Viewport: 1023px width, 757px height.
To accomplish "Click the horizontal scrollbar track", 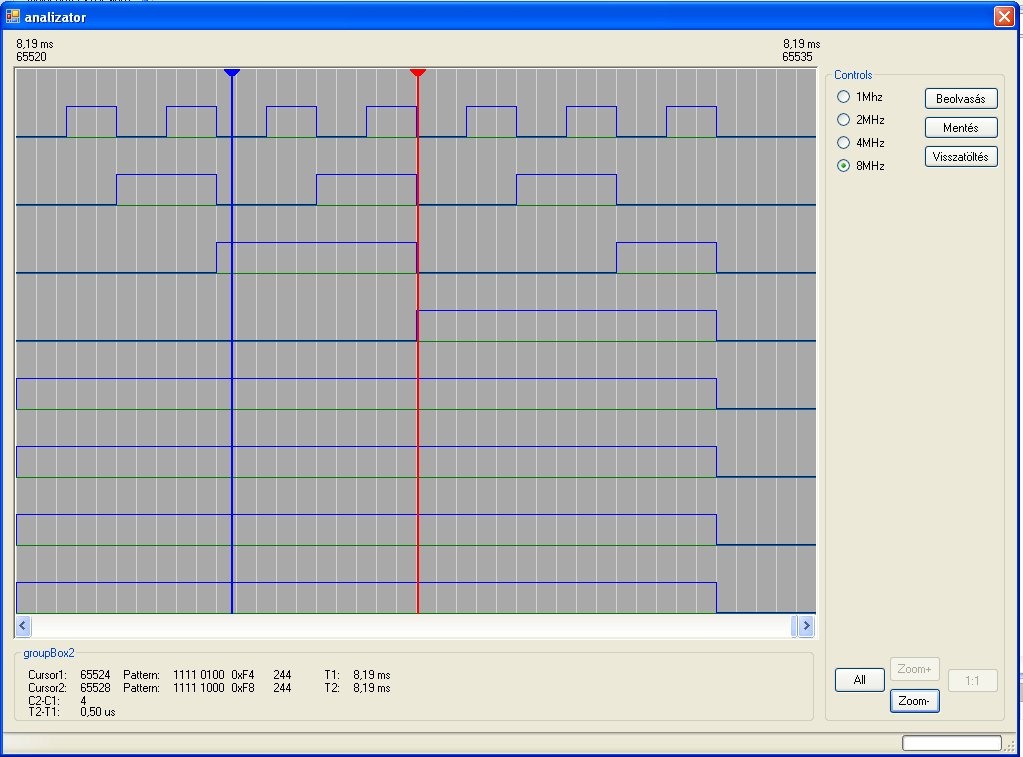I will click(411, 626).
